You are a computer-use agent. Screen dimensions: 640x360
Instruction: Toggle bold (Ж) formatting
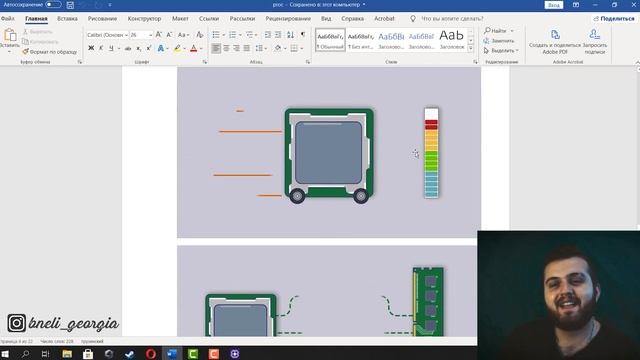click(91, 49)
